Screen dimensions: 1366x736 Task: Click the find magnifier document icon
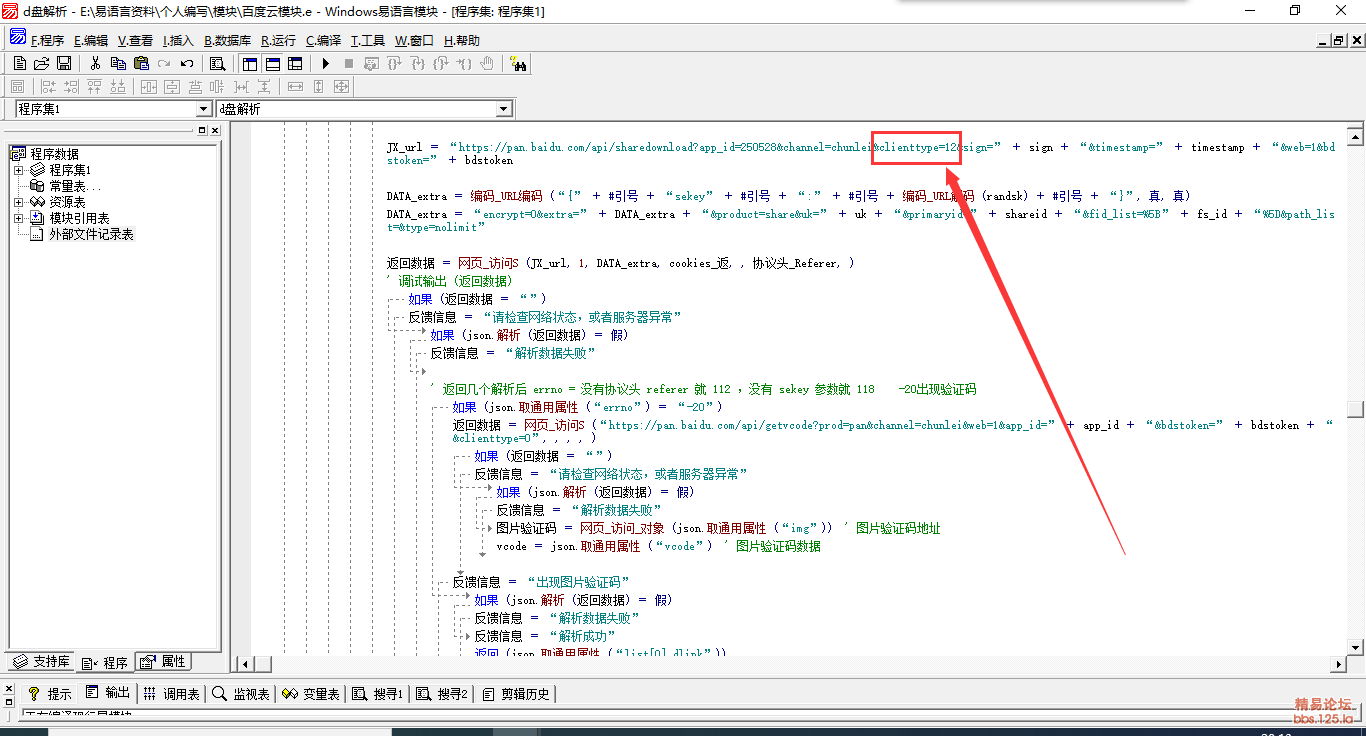[x=217, y=63]
